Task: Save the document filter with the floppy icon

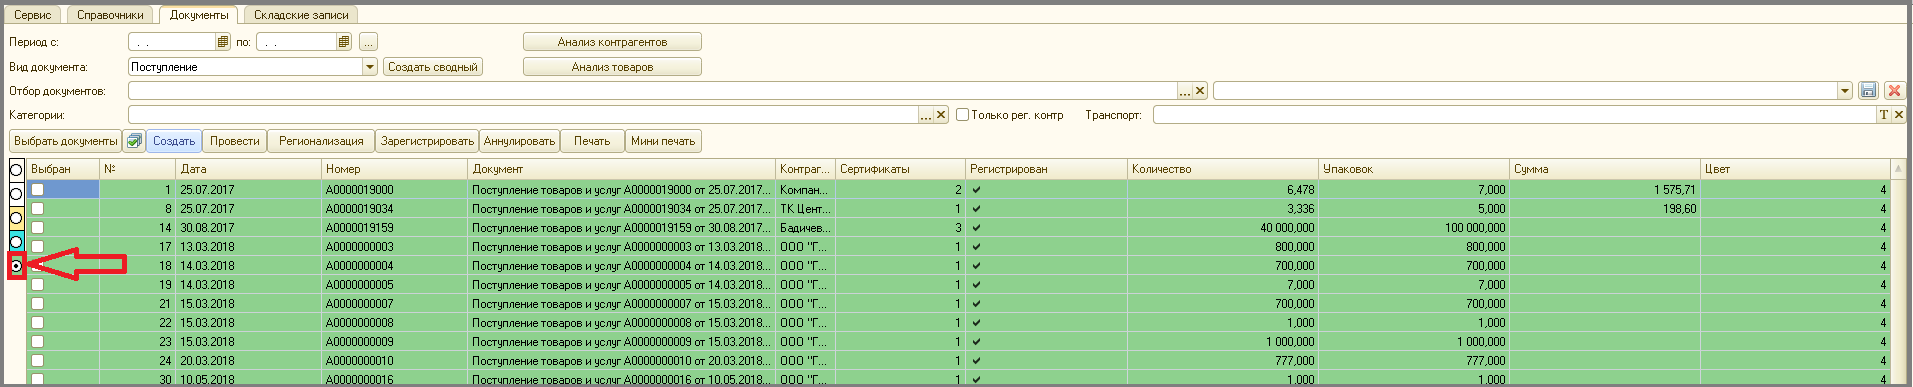Action: point(1868,91)
